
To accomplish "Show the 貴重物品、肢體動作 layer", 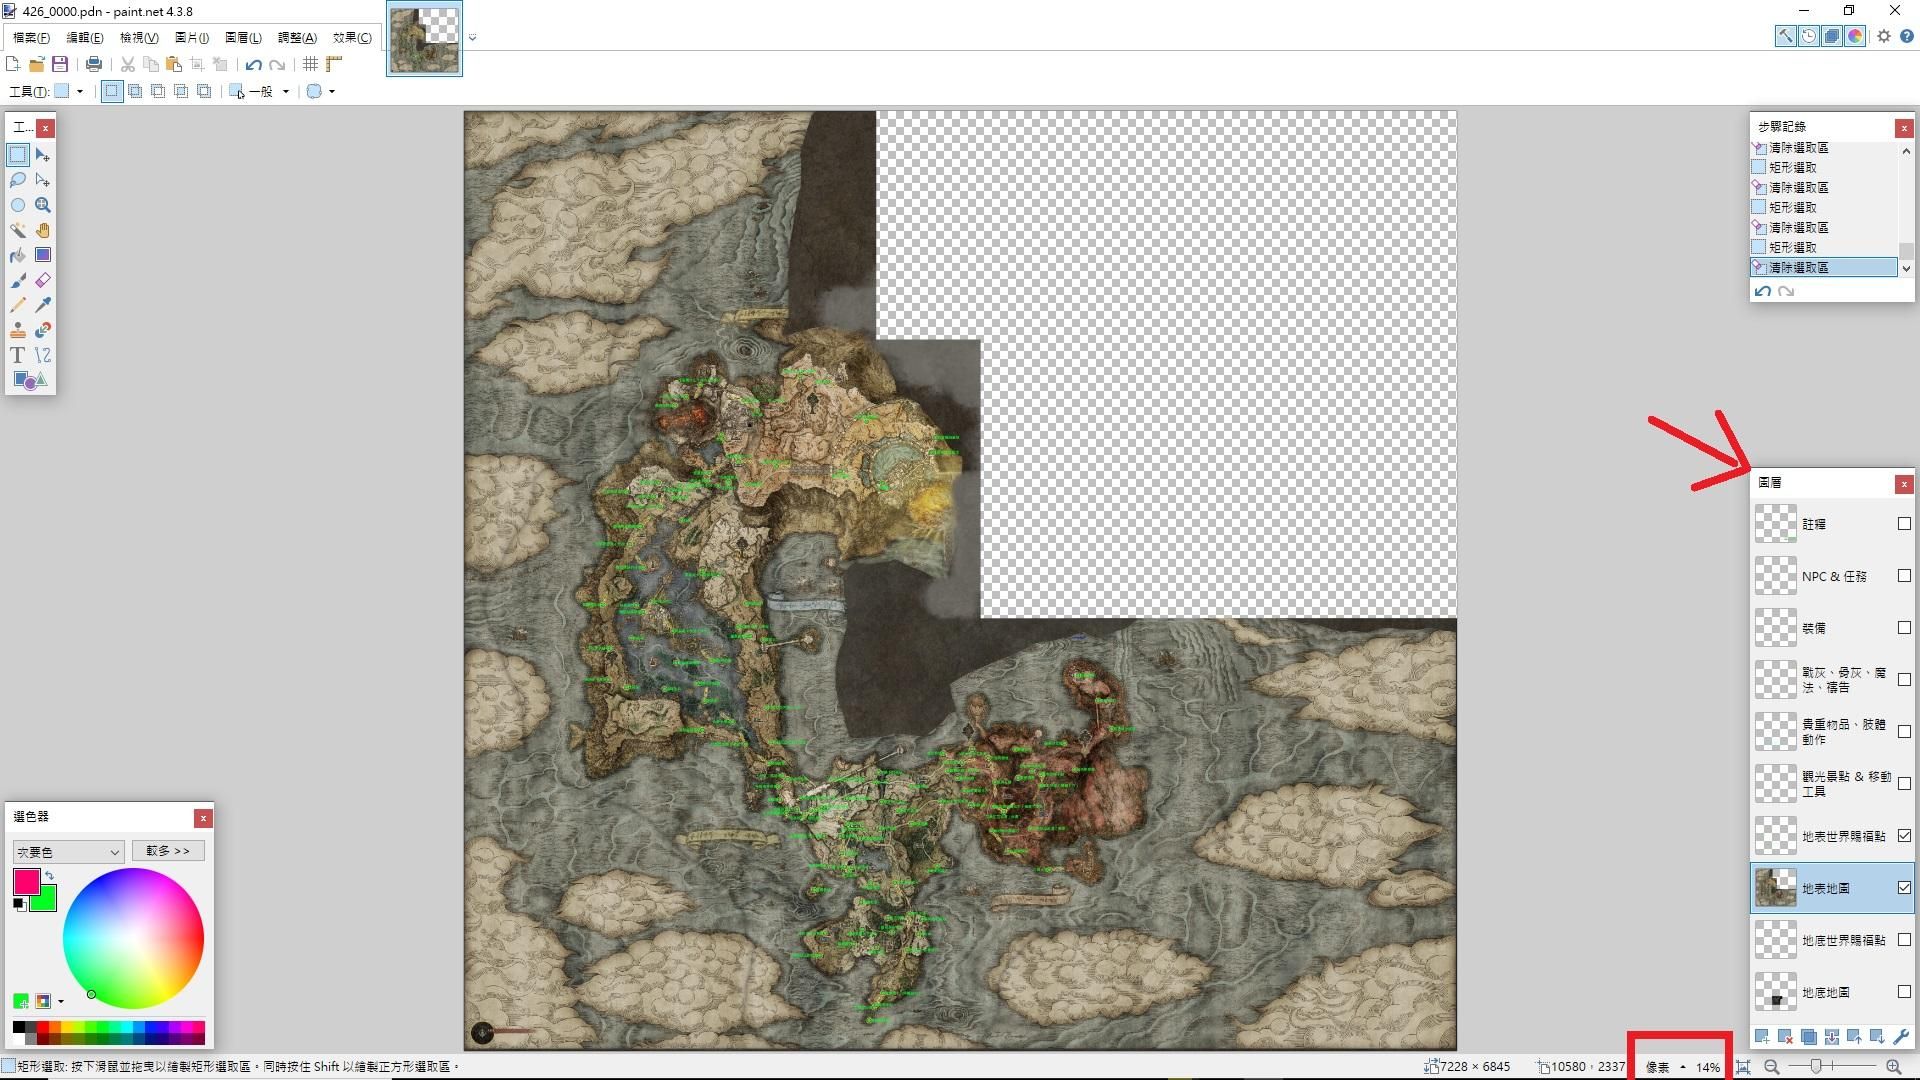I will [1904, 732].
